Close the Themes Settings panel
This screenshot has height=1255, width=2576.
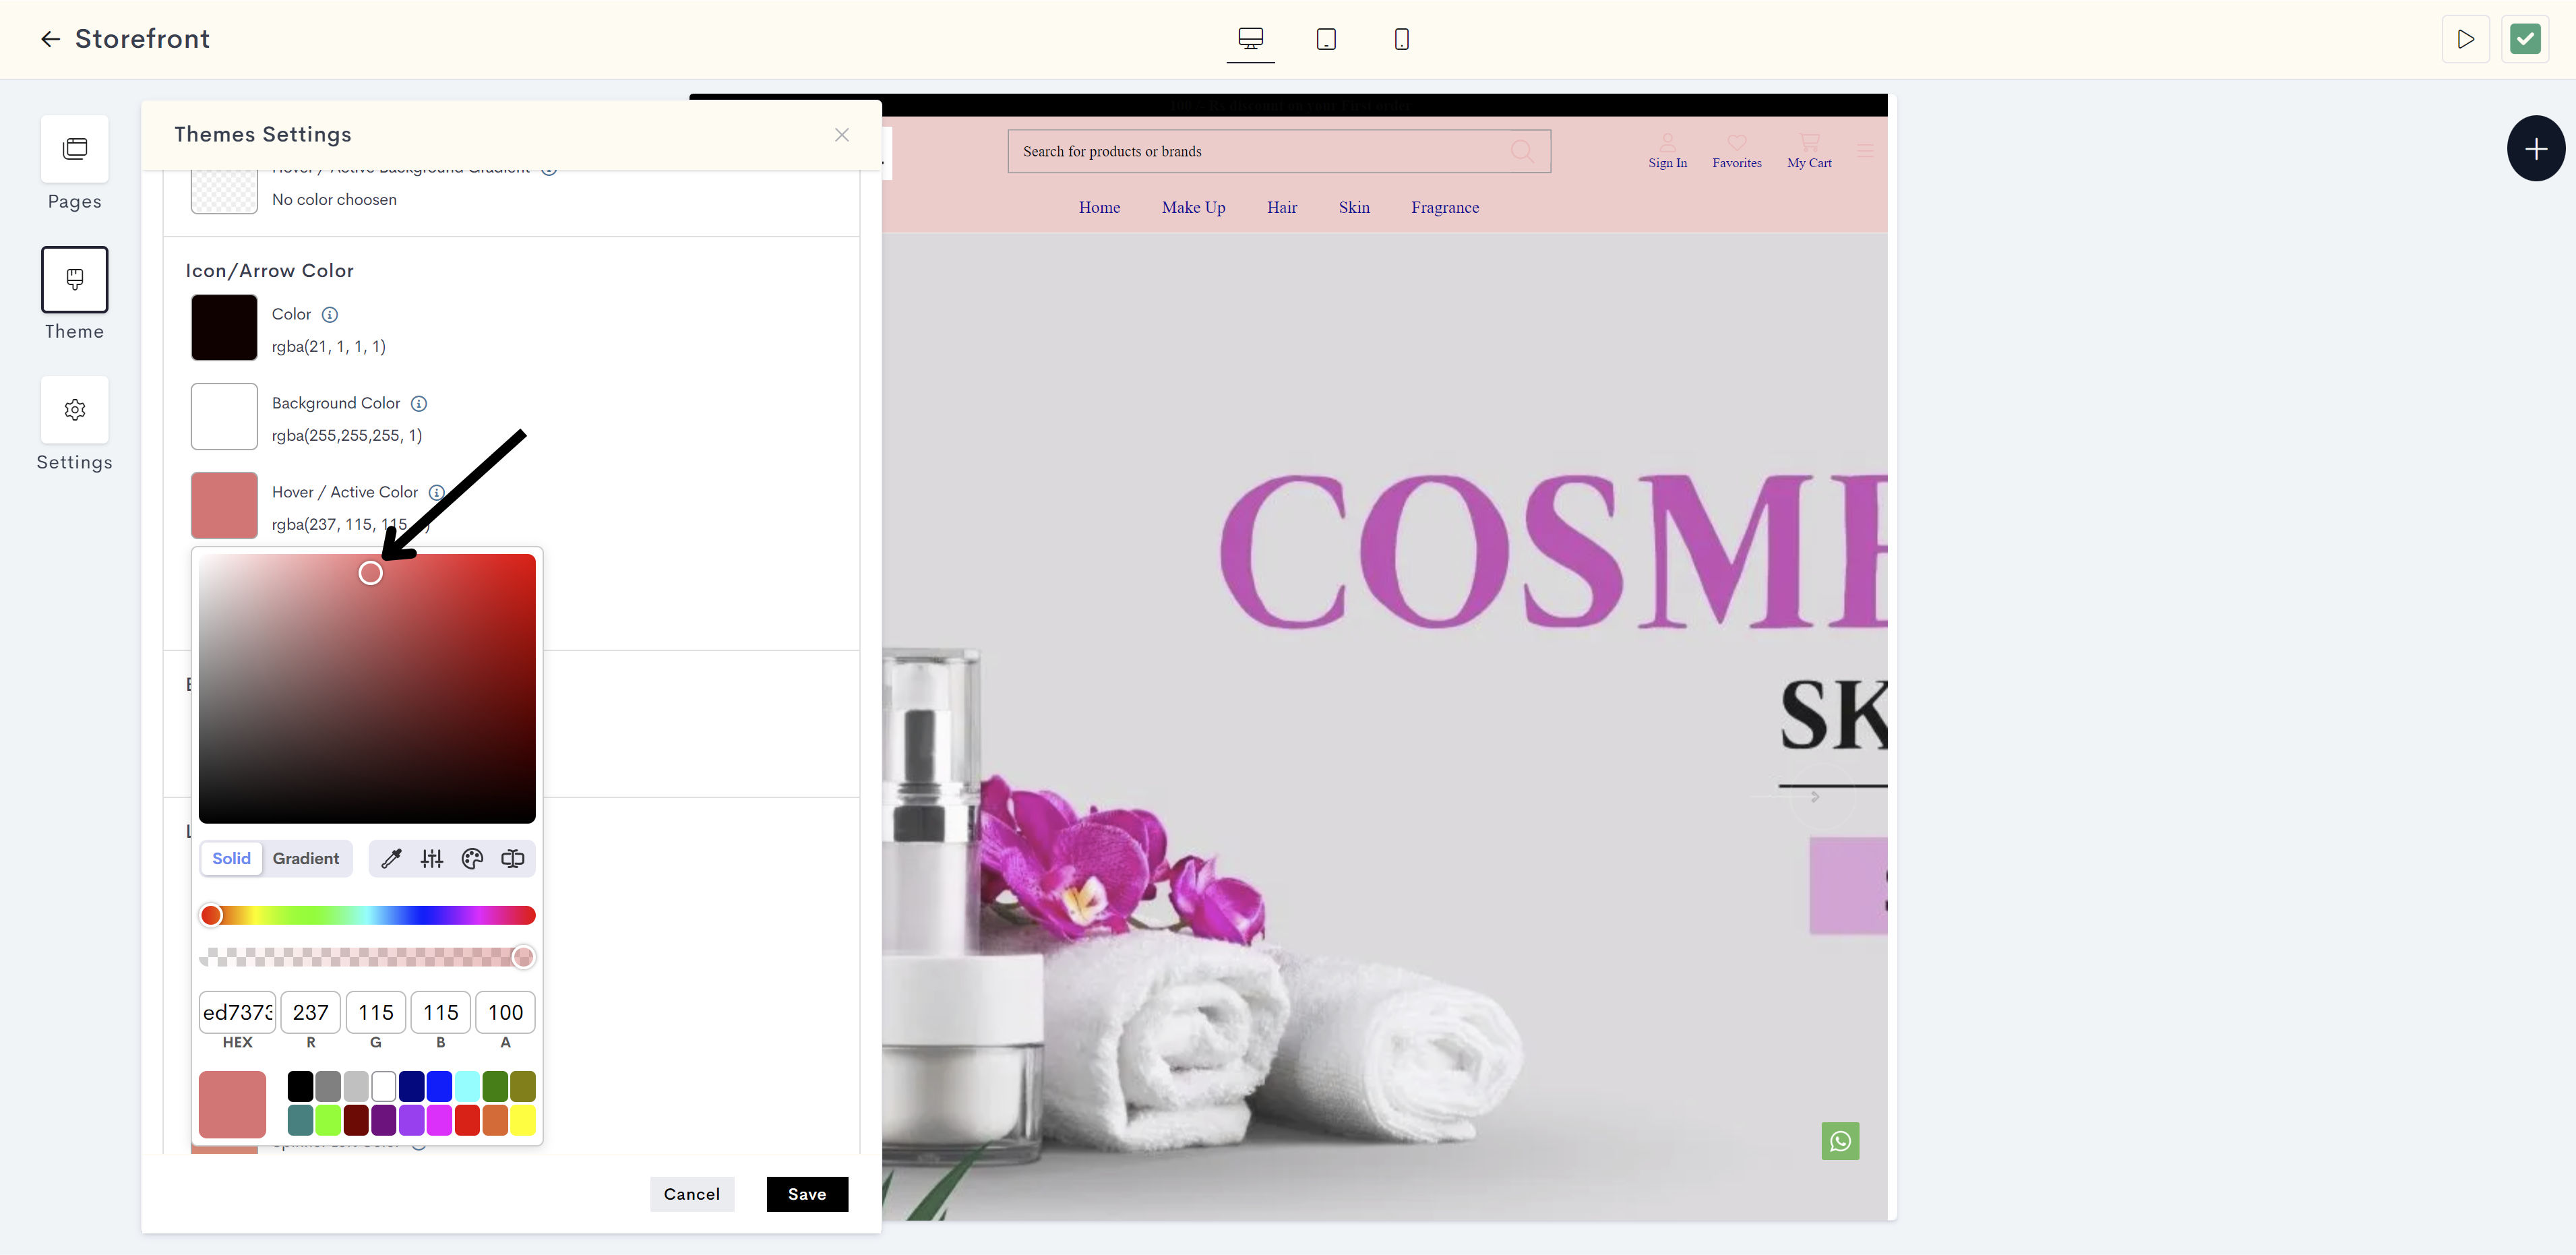(x=842, y=135)
